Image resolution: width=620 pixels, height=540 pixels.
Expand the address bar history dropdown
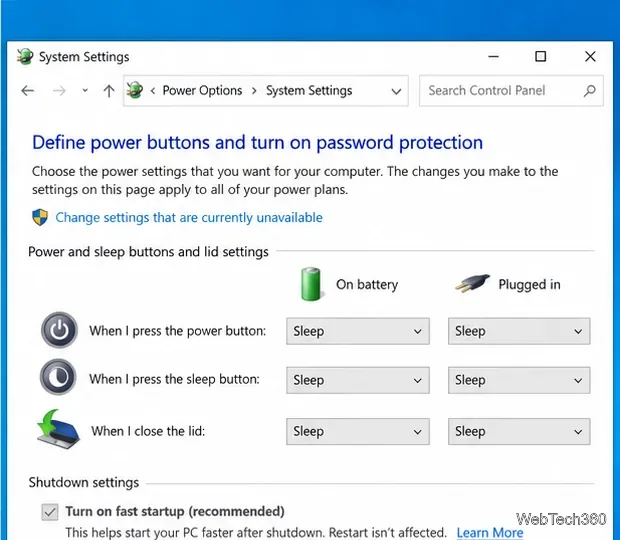point(396,91)
